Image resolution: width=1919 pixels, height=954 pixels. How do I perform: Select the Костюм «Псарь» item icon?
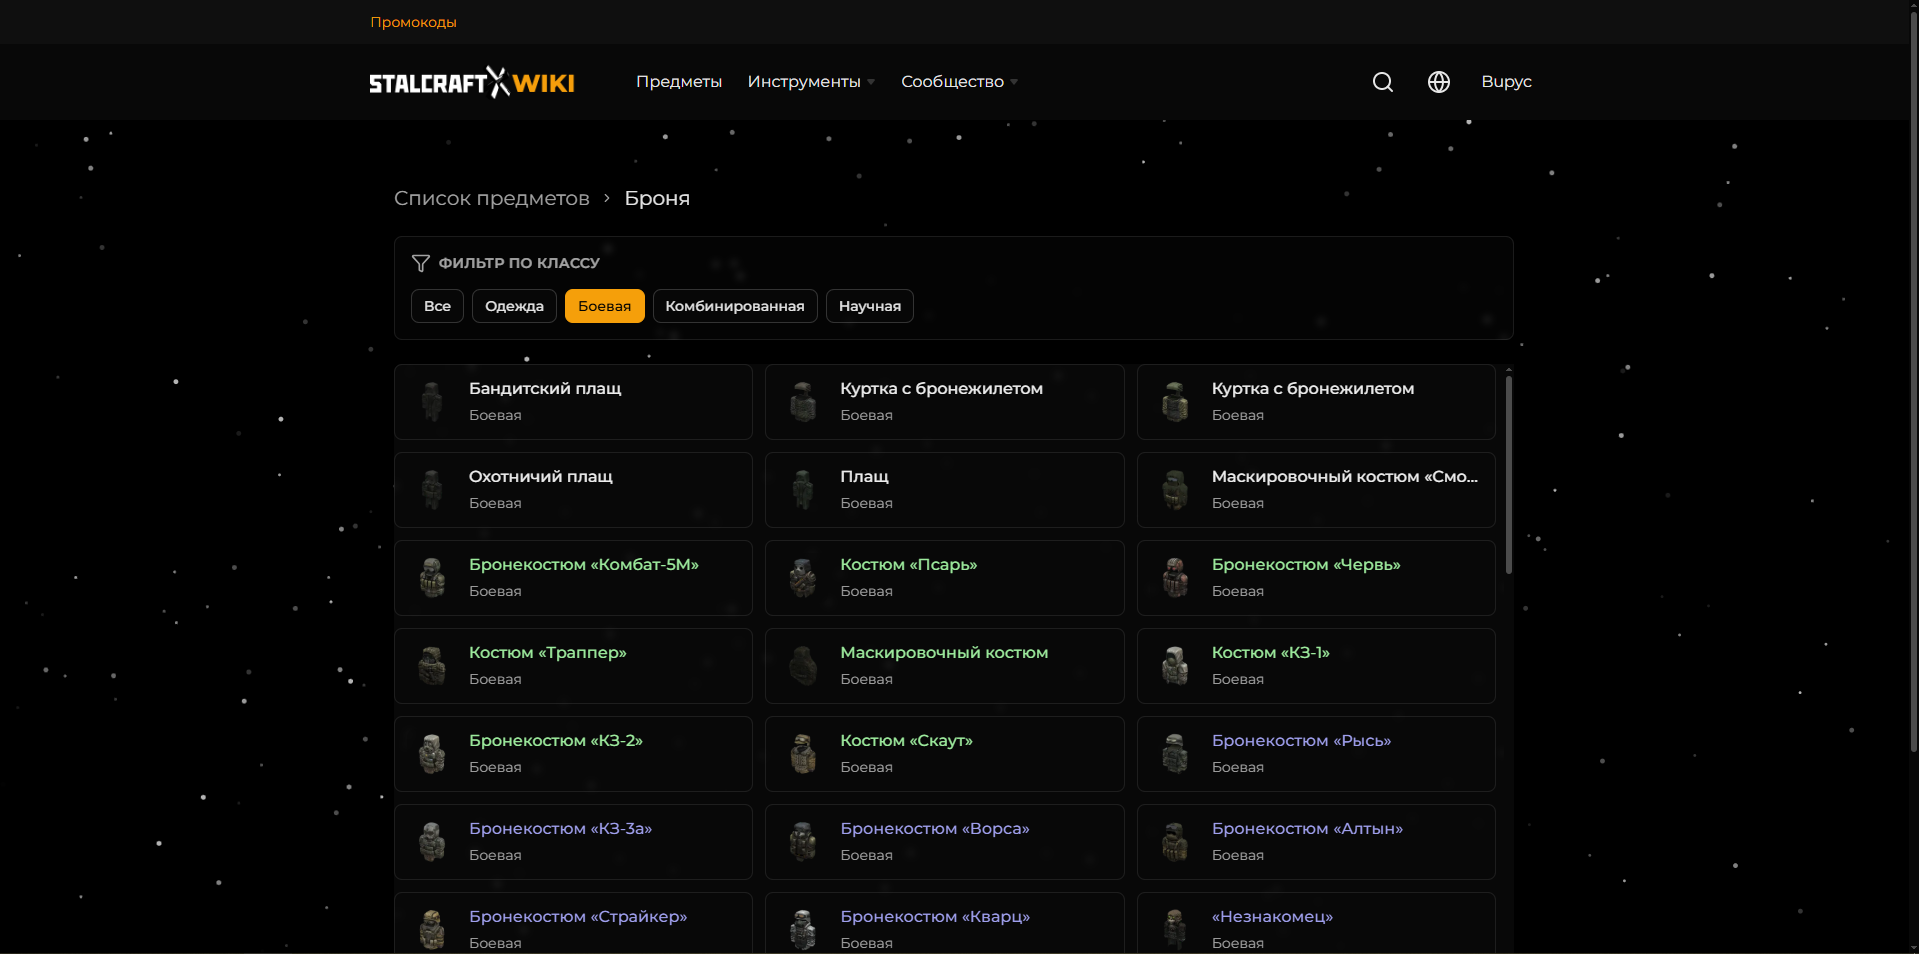coord(803,578)
